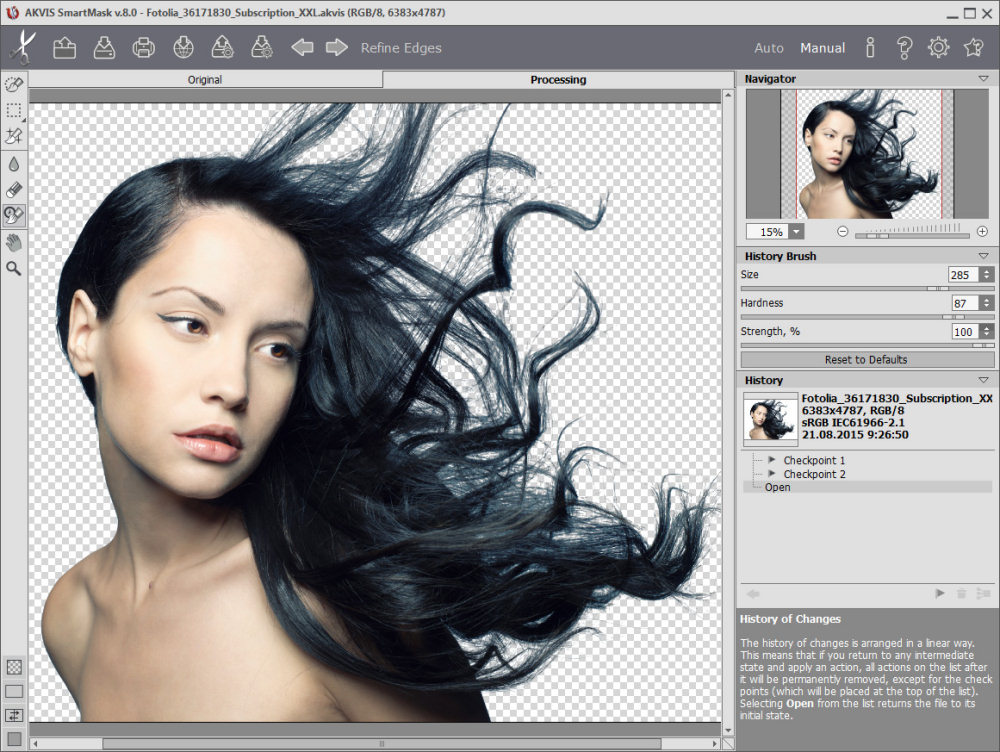1000x752 pixels.
Task: Switch to the Original tab
Action: click(x=205, y=80)
